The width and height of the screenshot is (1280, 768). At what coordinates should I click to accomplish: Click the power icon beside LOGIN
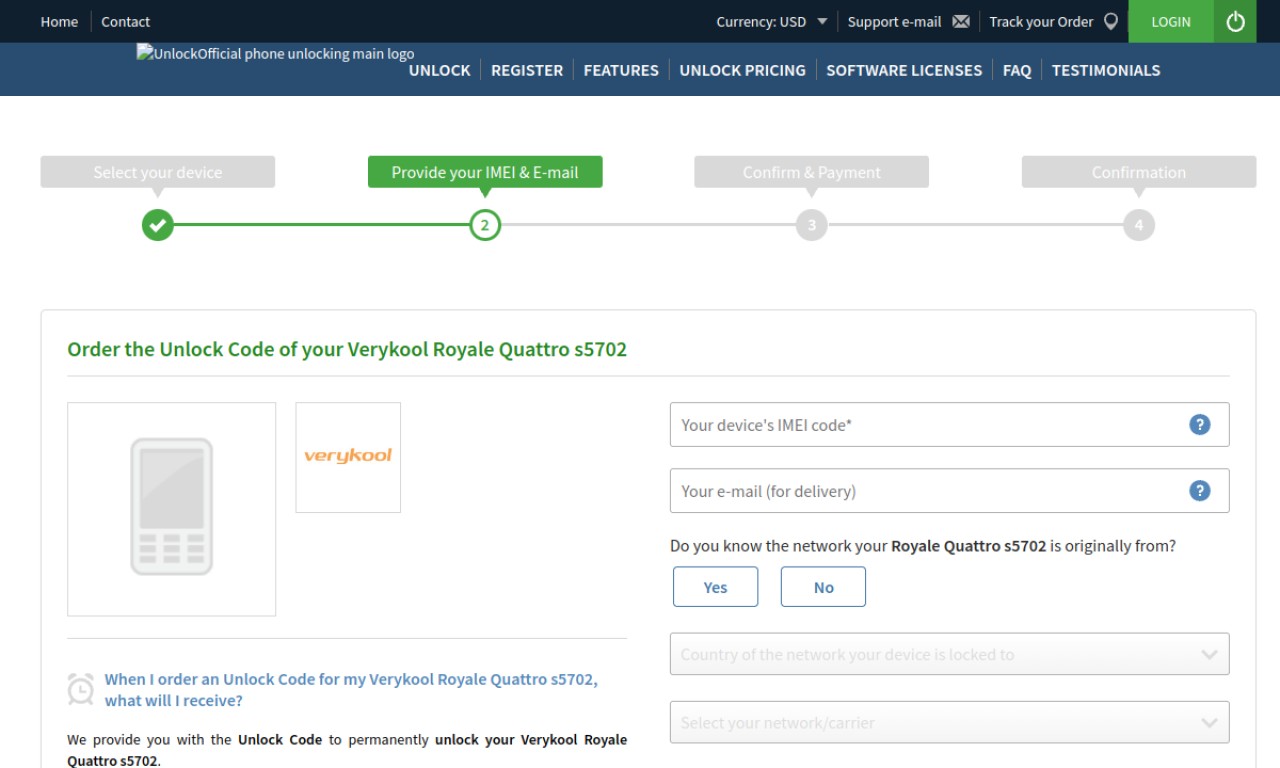(1236, 21)
